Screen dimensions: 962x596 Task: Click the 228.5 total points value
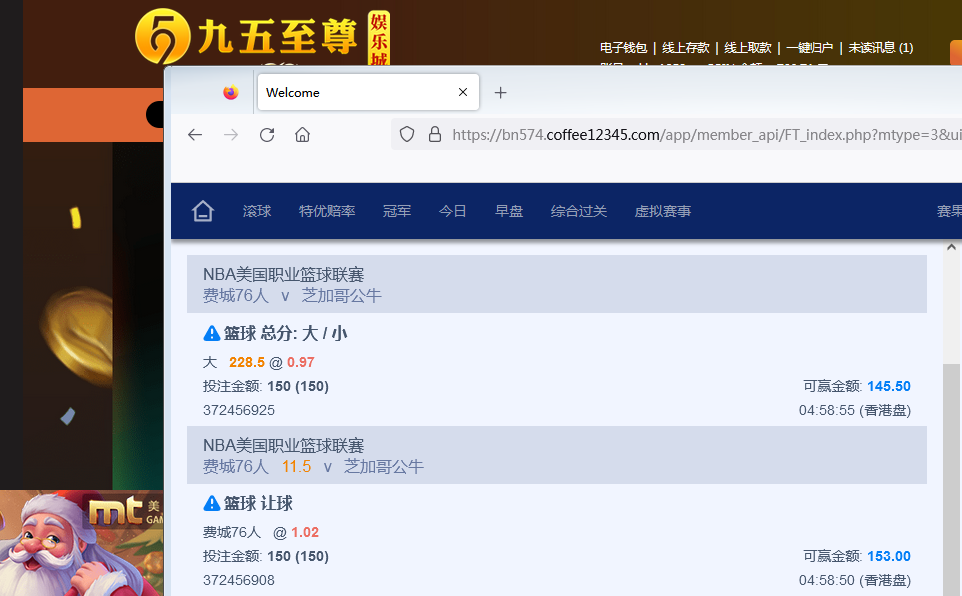point(247,362)
